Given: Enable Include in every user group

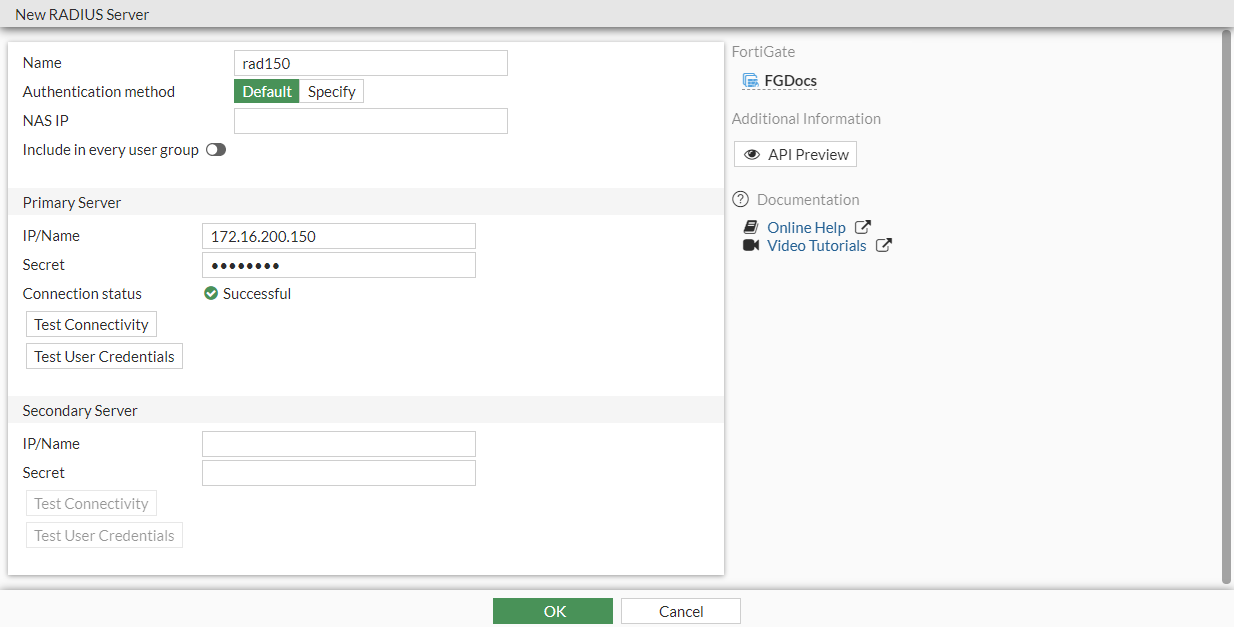Looking at the screenshot, I should 216,150.
